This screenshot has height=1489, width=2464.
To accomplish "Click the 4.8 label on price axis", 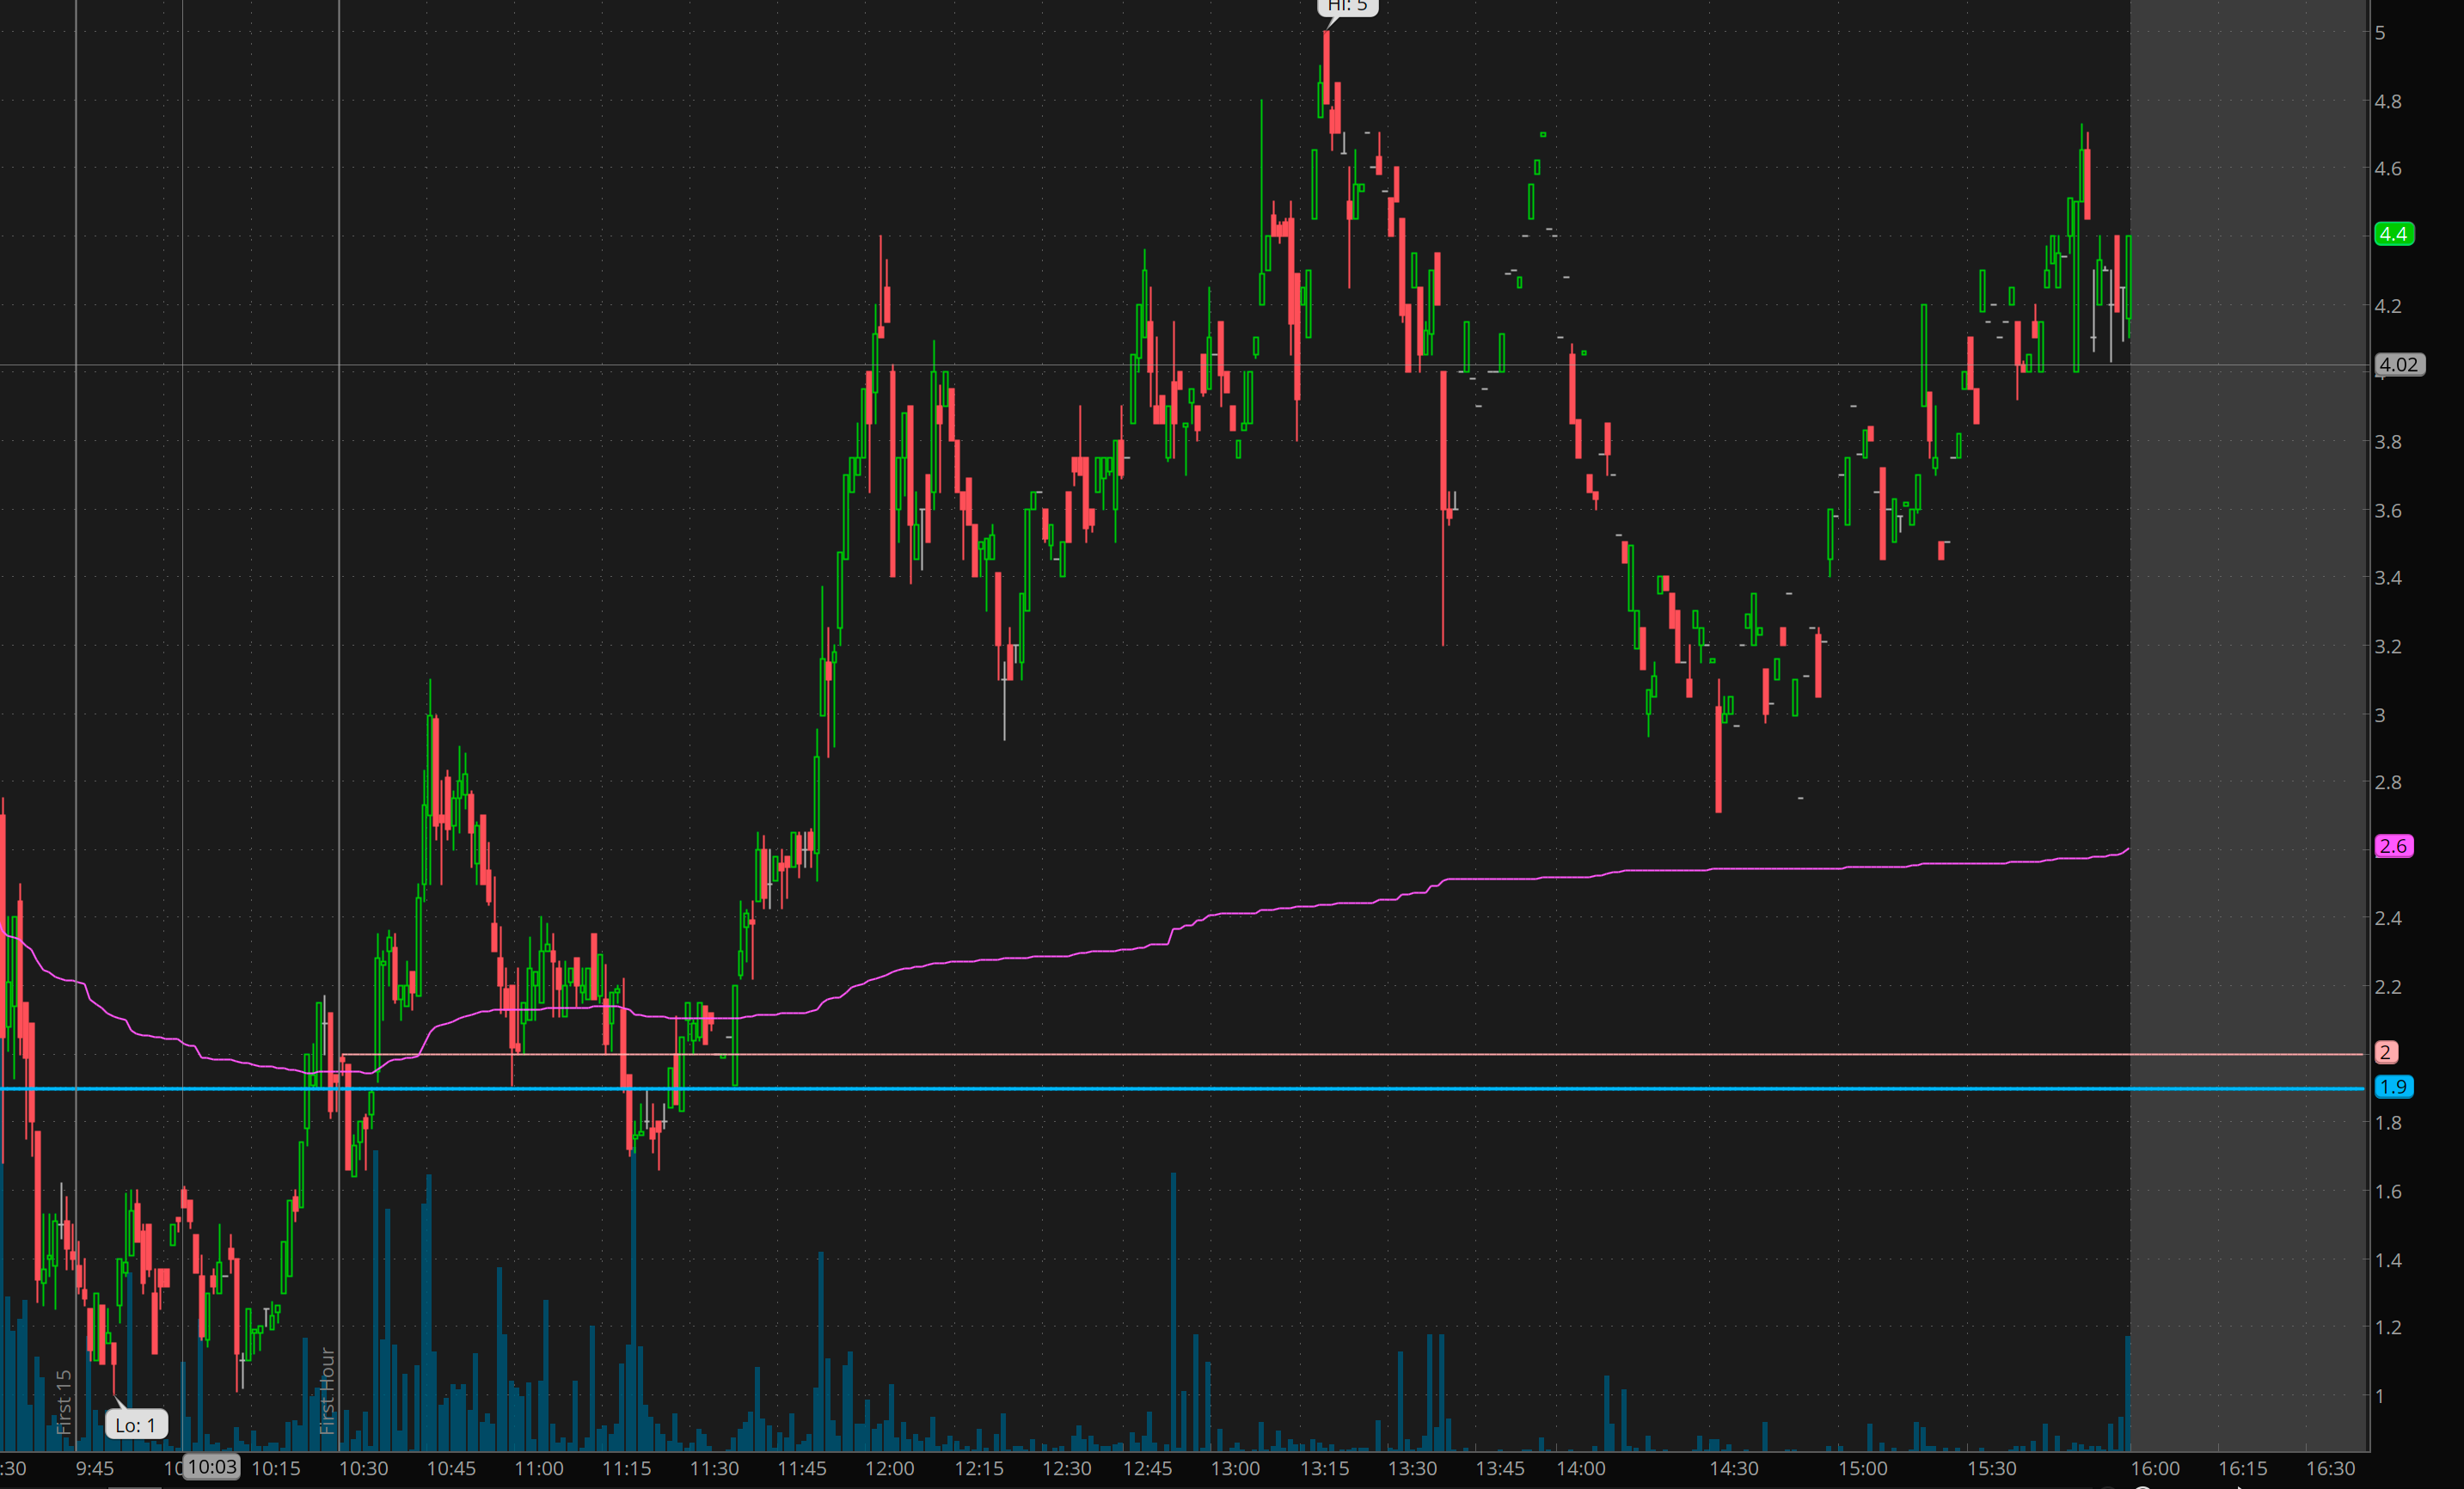I will pos(2387,101).
